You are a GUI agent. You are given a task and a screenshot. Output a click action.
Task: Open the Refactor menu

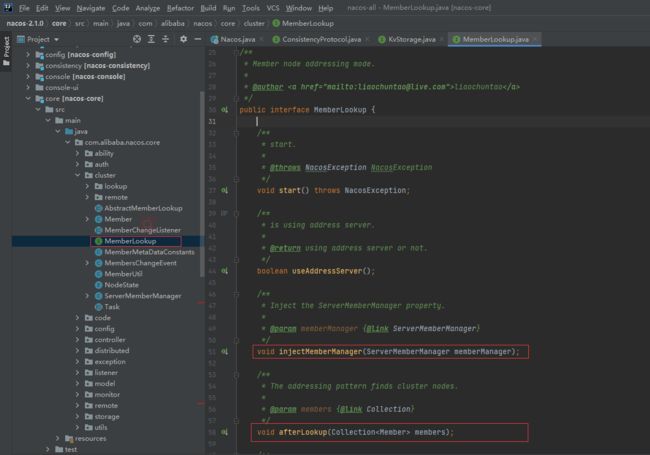(x=180, y=8)
